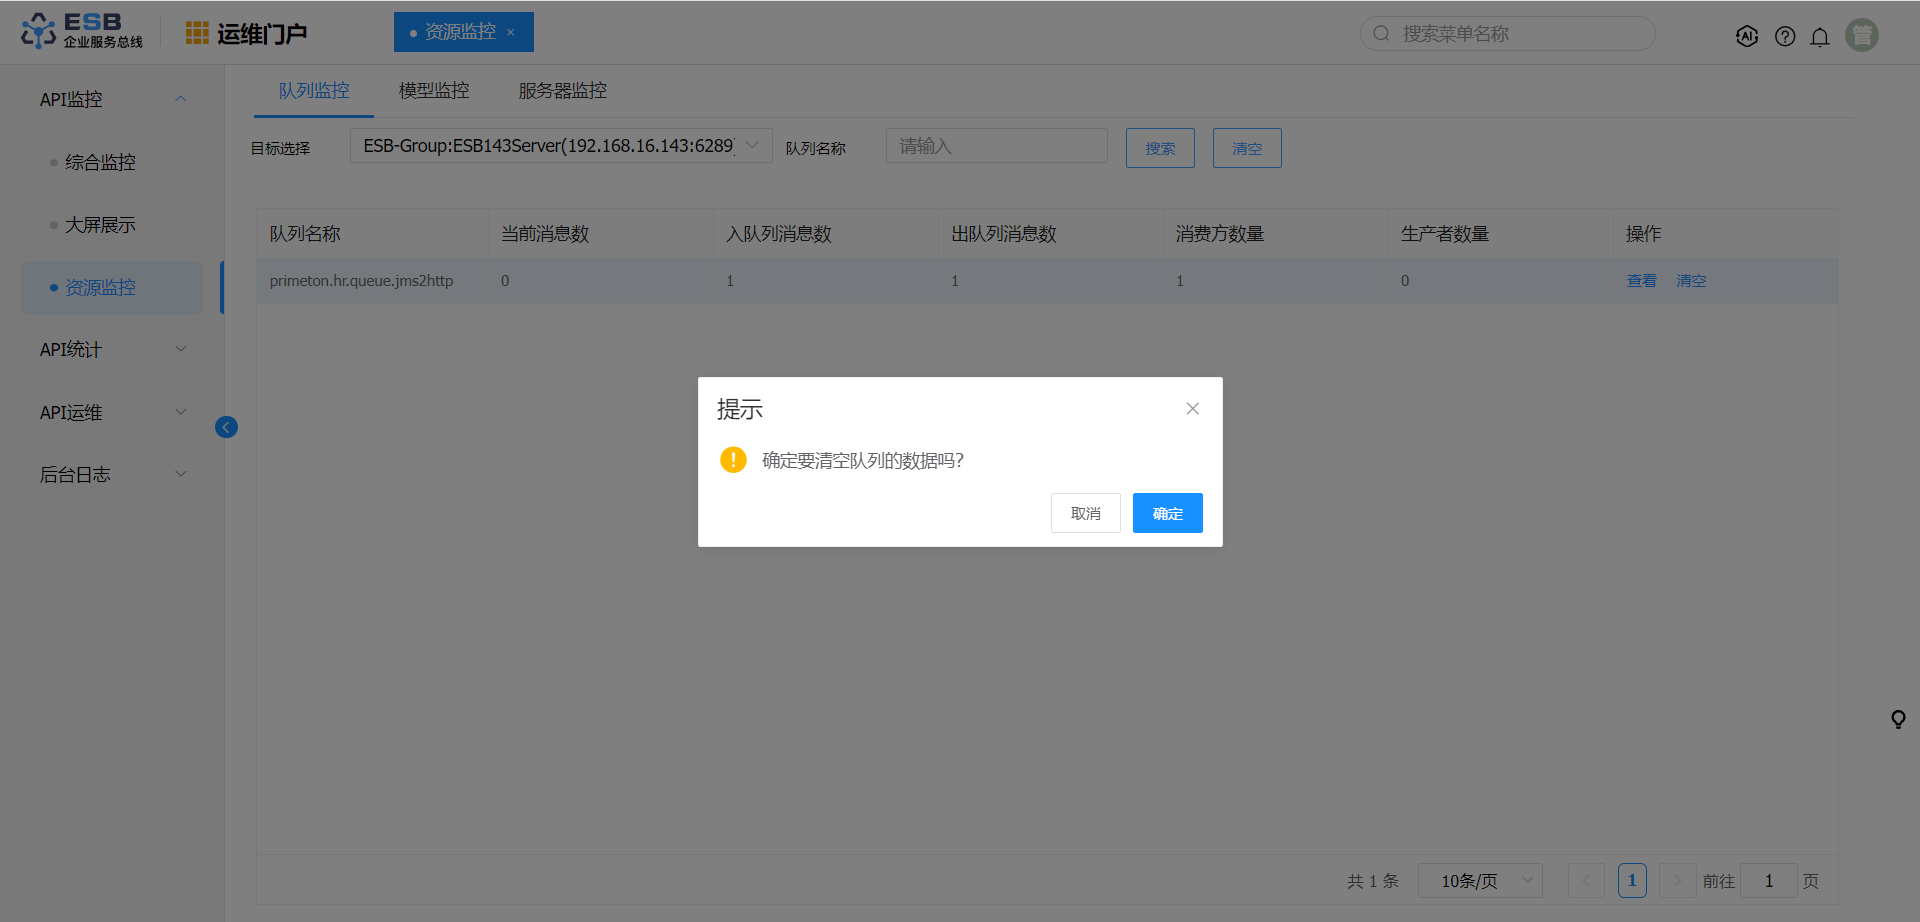Expand the 后台日志 sidebar menu
The width and height of the screenshot is (1920, 922).
tap(112, 474)
